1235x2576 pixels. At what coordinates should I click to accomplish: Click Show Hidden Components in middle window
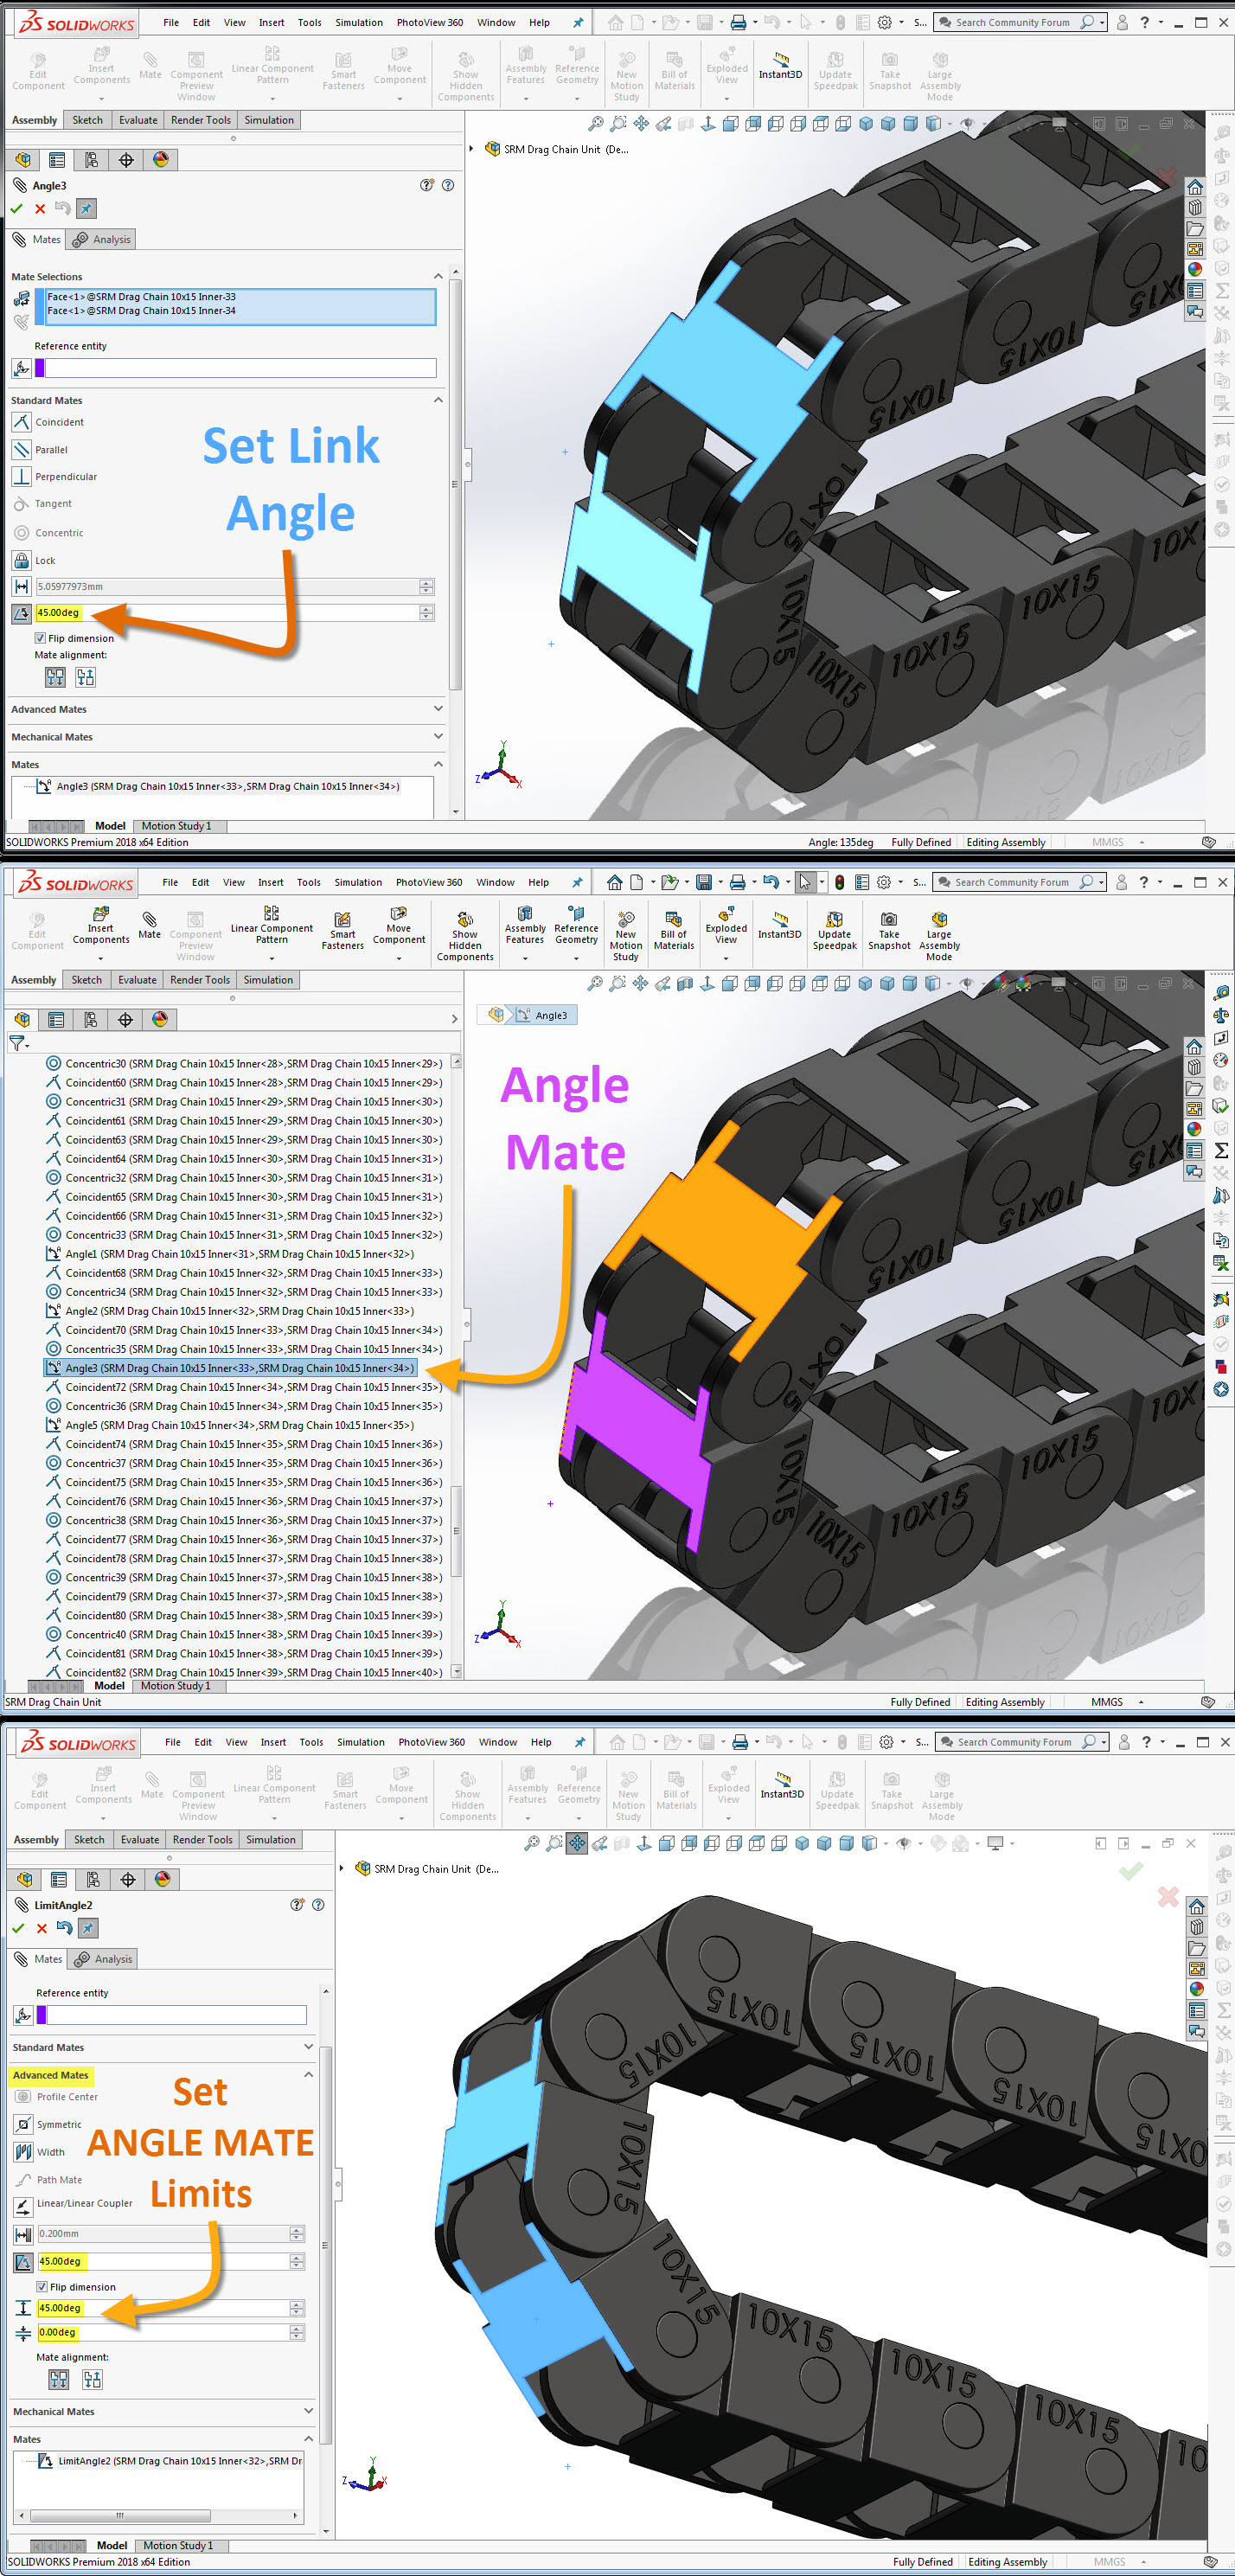tap(465, 936)
